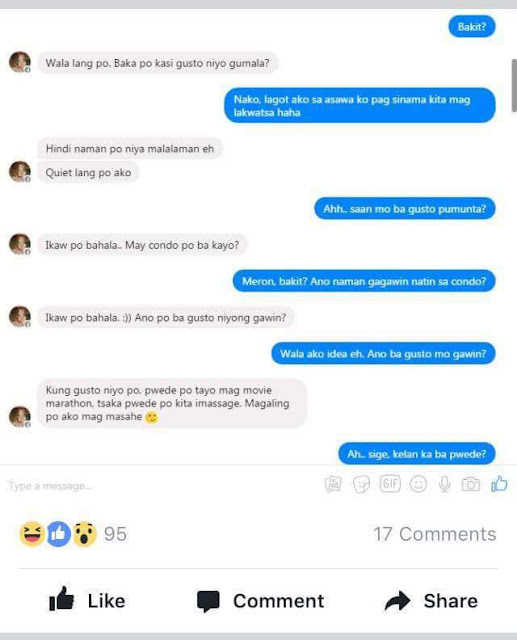Click avatar beside 'Quiet lang po ako'
This screenshot has width=517, height=640.
click(x=20, y=172)
